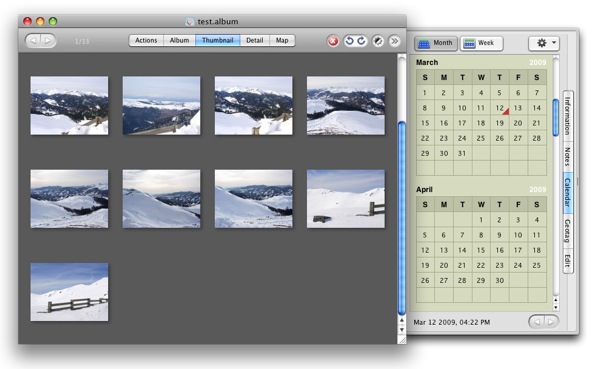Select April 24 in calendar
The width and height of the screenshot is (600, 369).
(x=518, y=265)
